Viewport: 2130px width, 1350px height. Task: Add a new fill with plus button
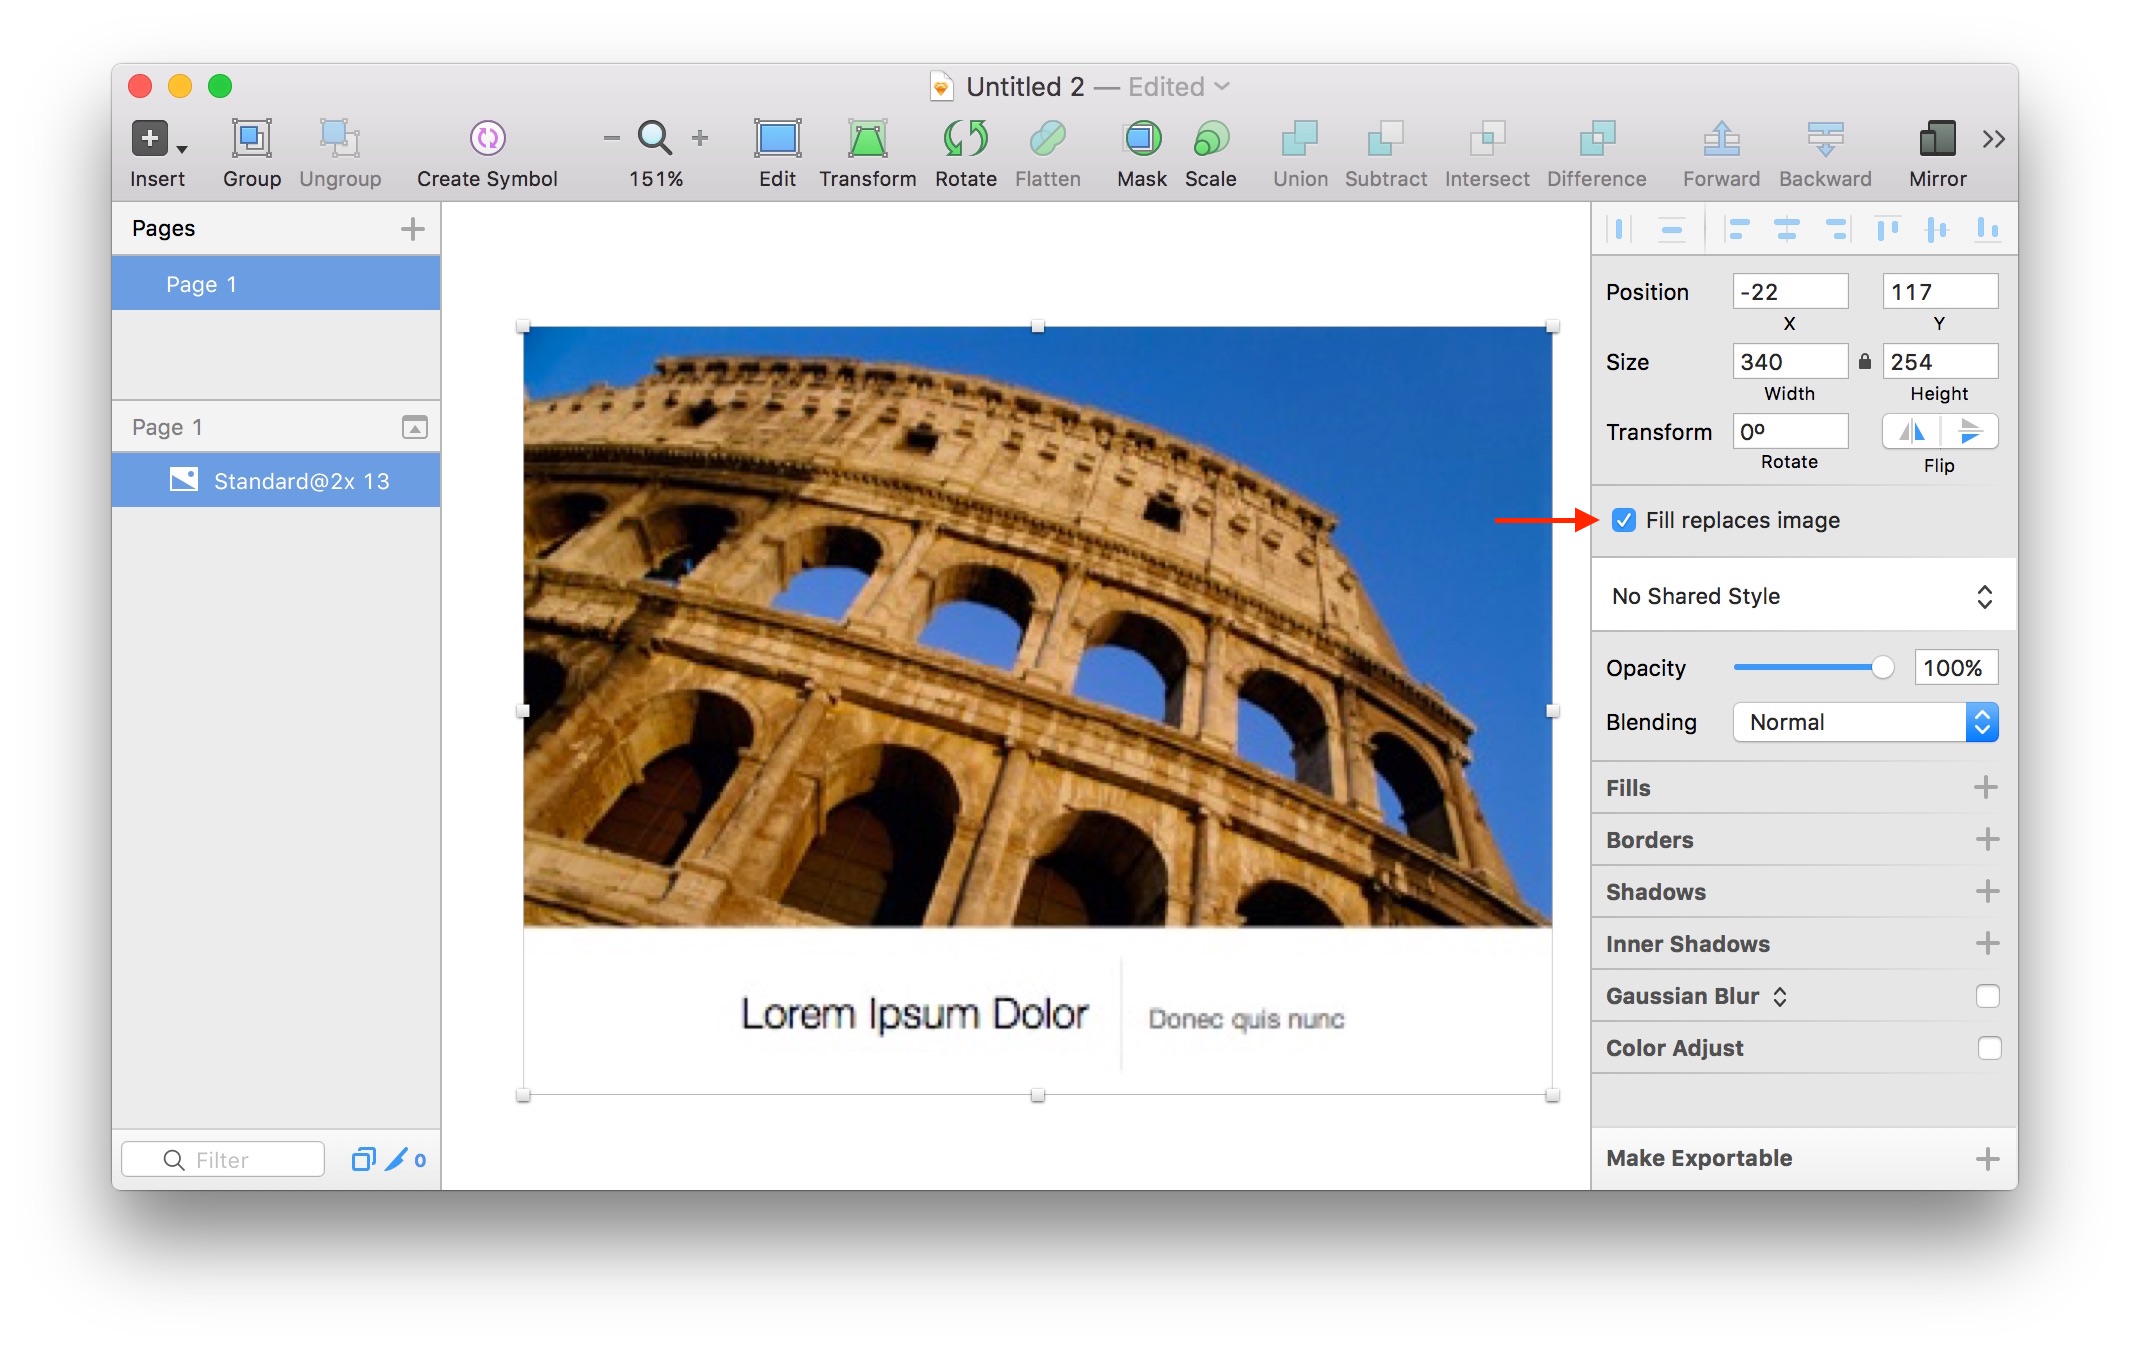pos(1986,788)
